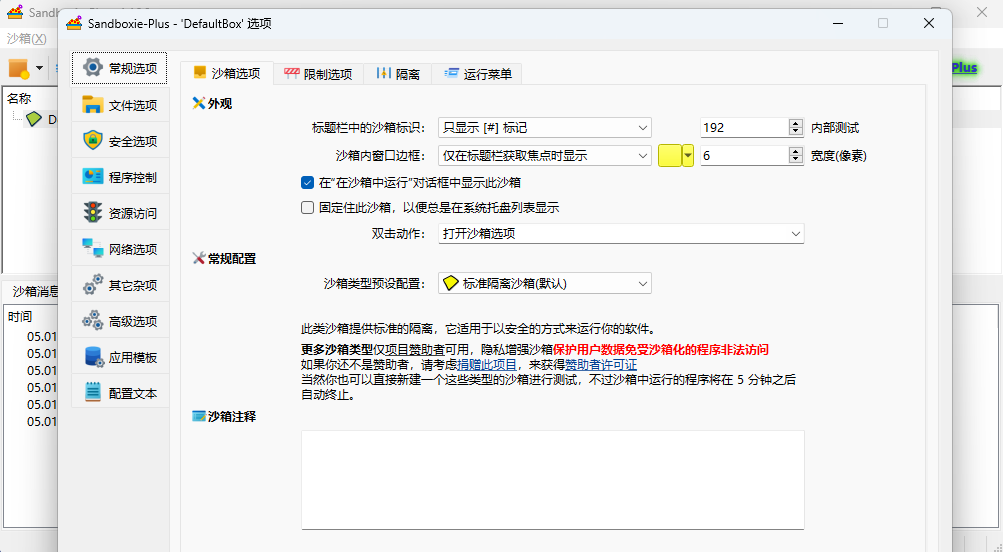Open 沙箱类型预设配置 combo box

point(545,283)
